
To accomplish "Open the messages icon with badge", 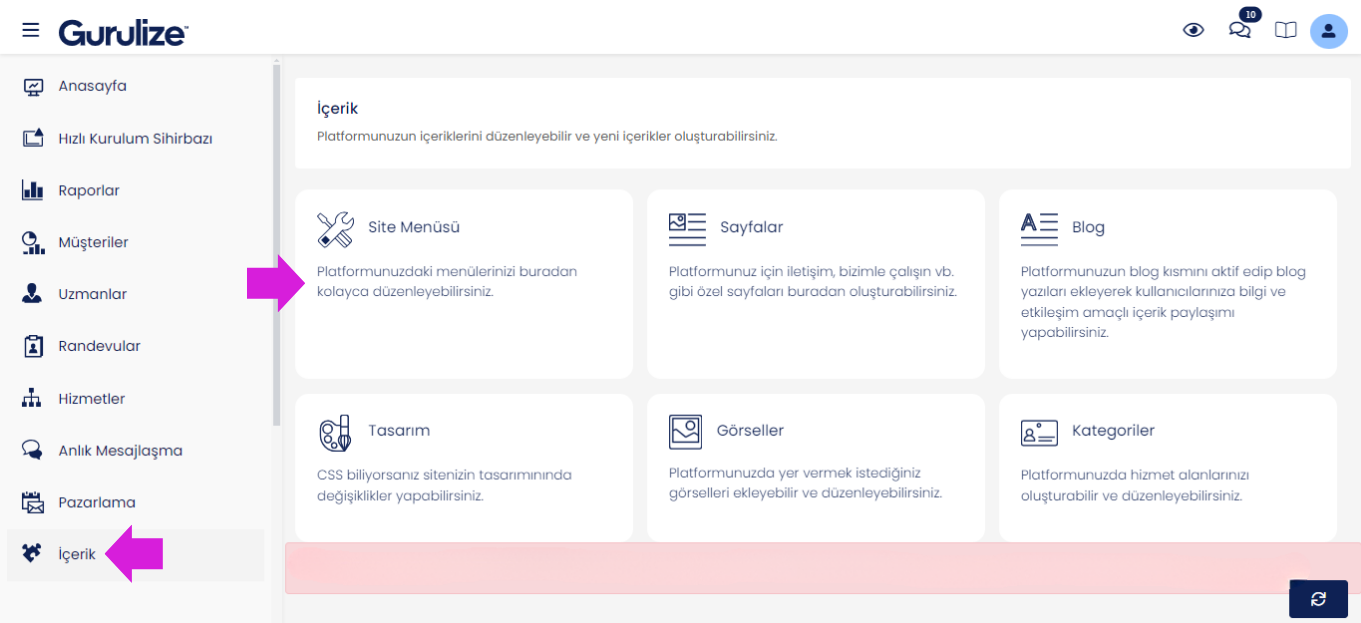I will [1240, 30].
